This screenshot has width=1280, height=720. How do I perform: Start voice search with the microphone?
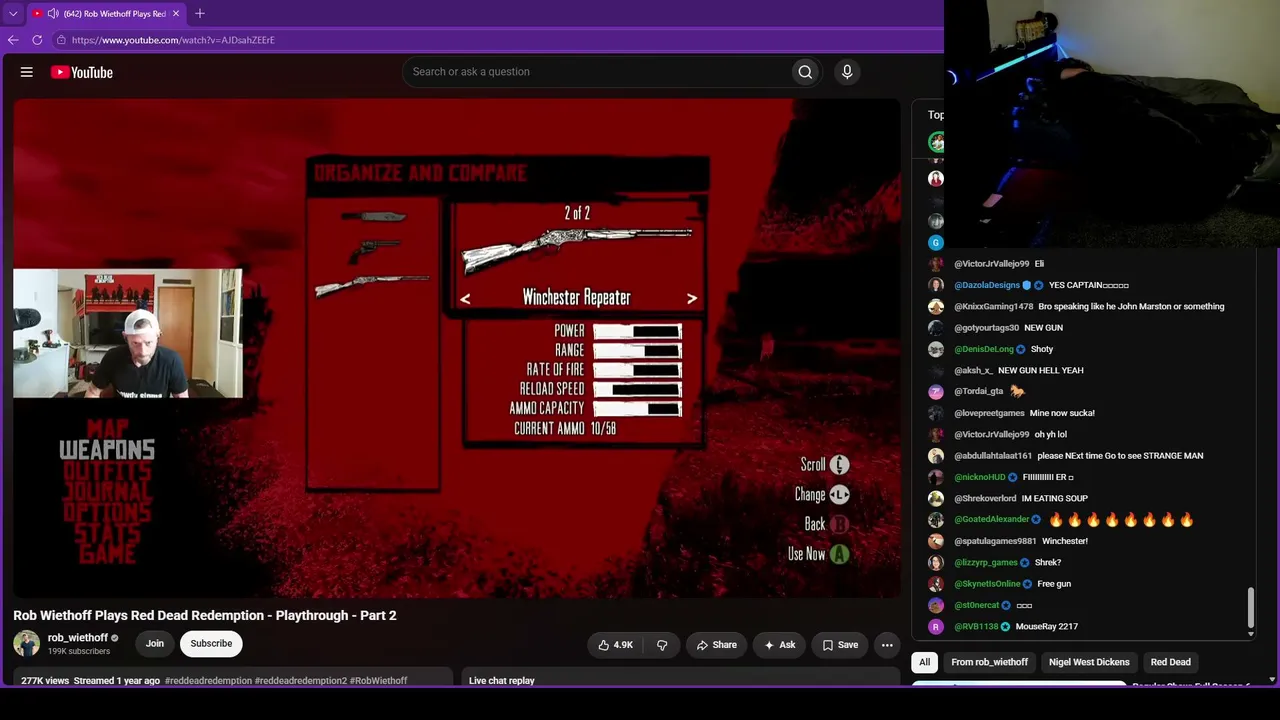pyautogui.click(x=847, y=72)
